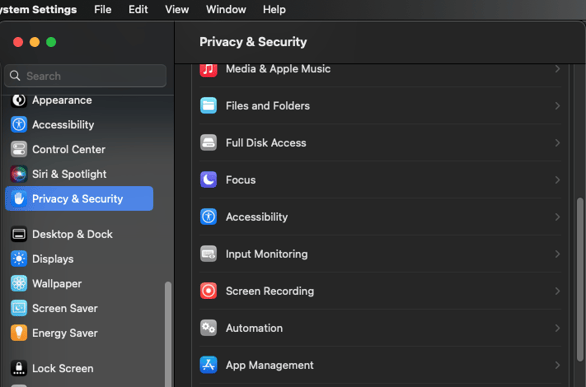The height and width of the screenshot is (387, 586).
Task: Click Wallpaper sidebar icon
Action: tap(19, 284)
